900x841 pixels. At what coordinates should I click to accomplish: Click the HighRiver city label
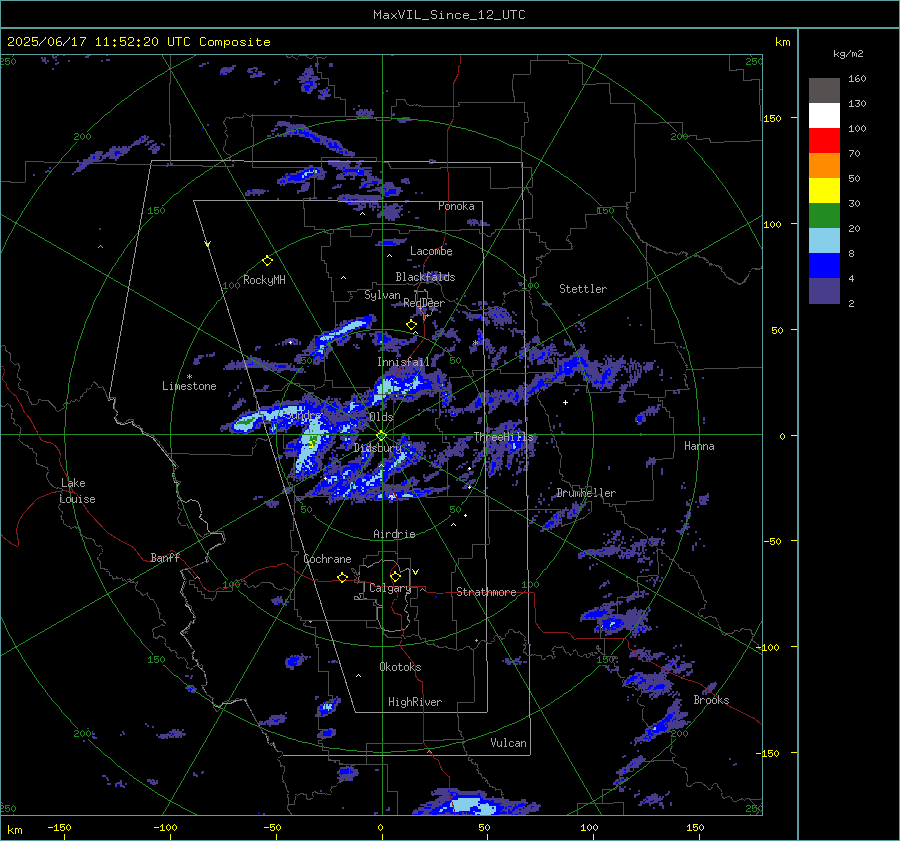click(415, 702)
